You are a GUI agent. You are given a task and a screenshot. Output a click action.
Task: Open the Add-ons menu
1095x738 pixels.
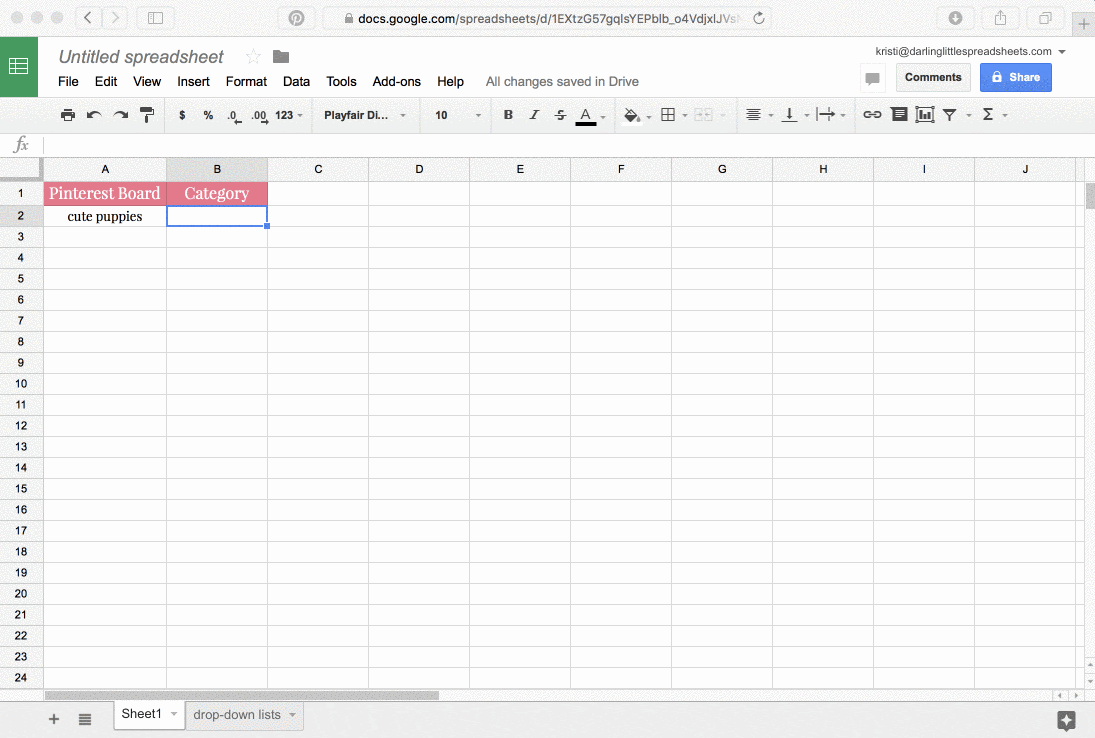click(397, 82)
